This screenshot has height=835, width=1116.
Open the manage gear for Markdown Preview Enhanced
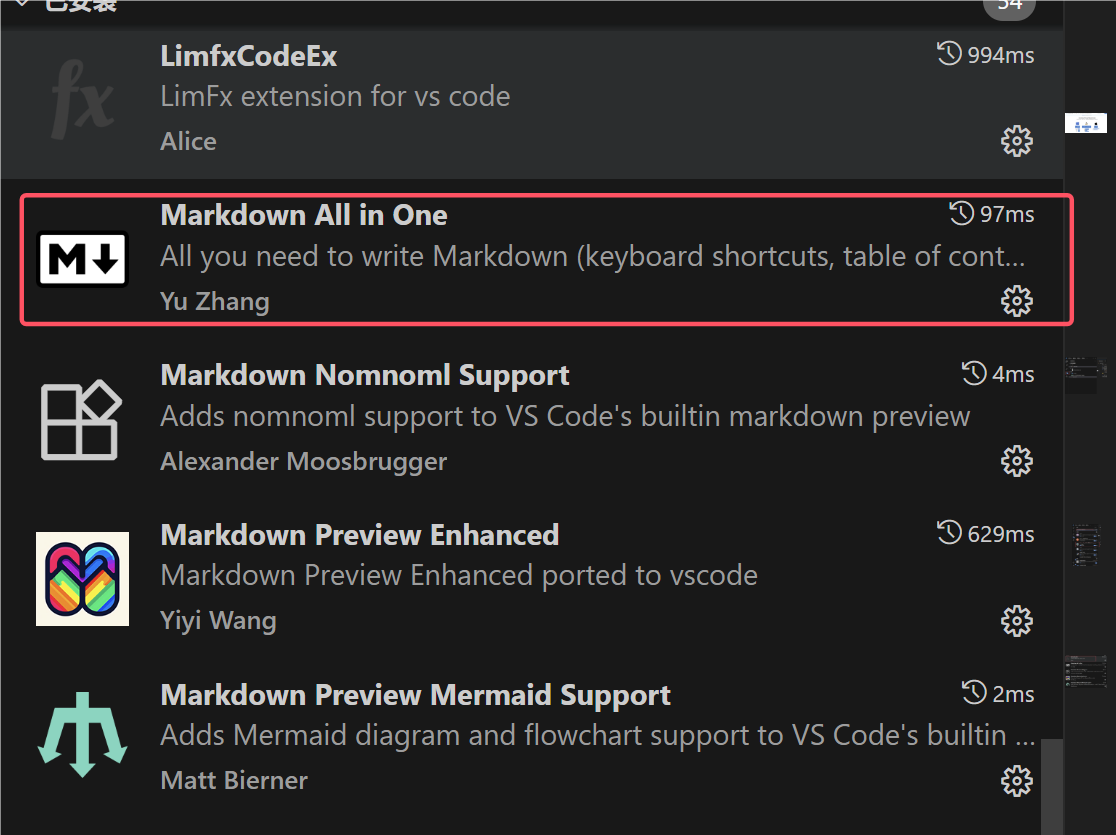coord(1017,620)
